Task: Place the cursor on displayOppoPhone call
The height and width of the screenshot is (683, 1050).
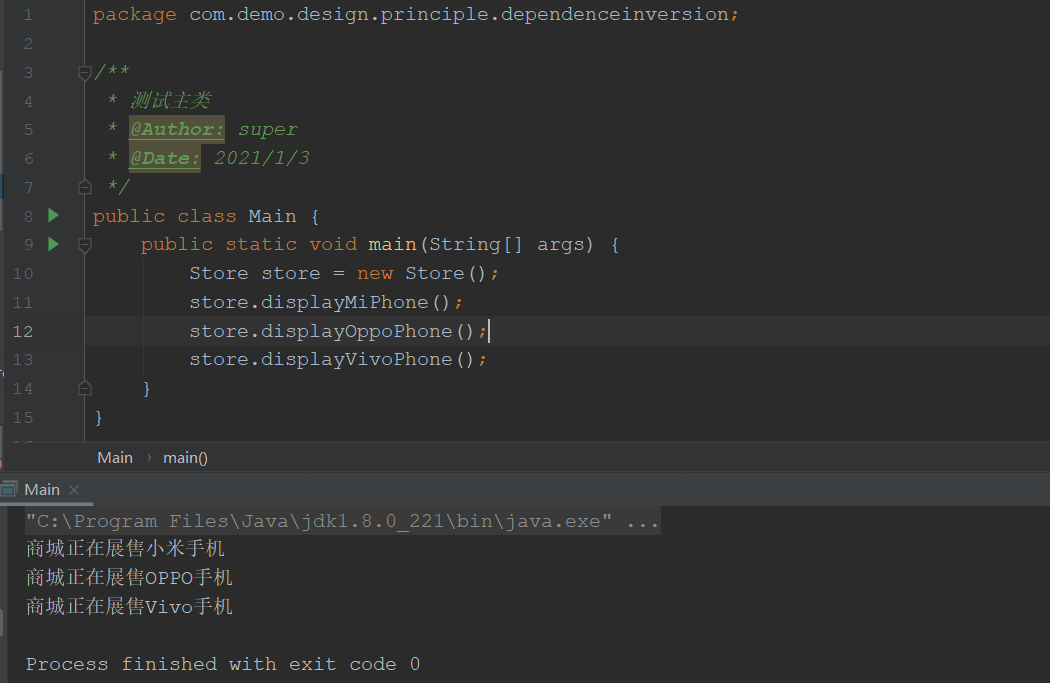Action: click(338, 331)
